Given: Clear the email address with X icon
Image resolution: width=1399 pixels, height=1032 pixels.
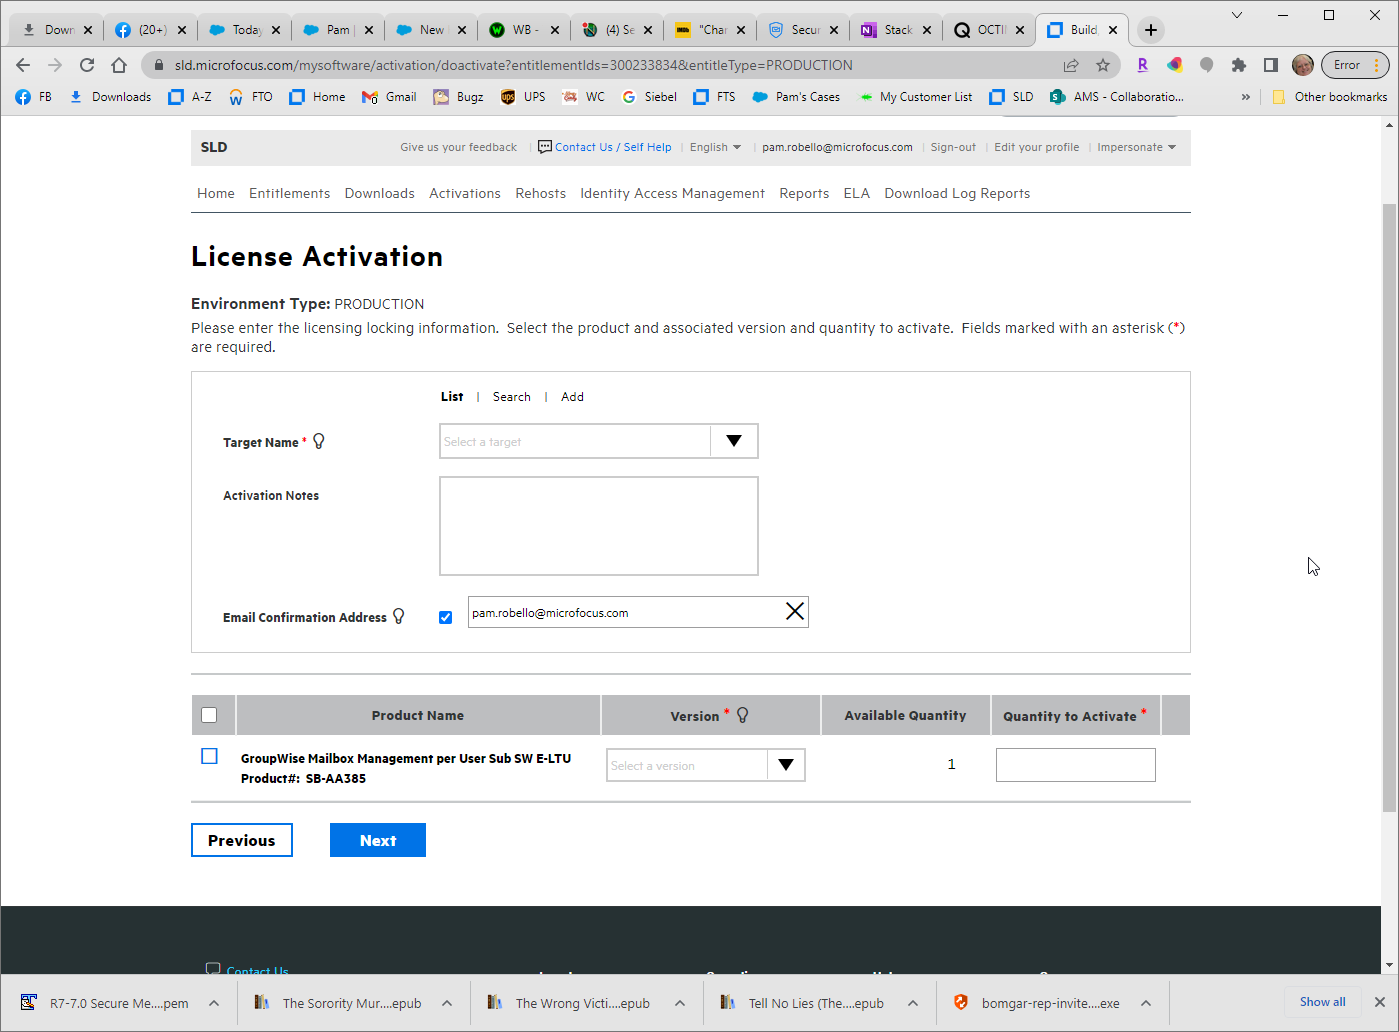Looking at the screenshot, I should pos(795,612).
